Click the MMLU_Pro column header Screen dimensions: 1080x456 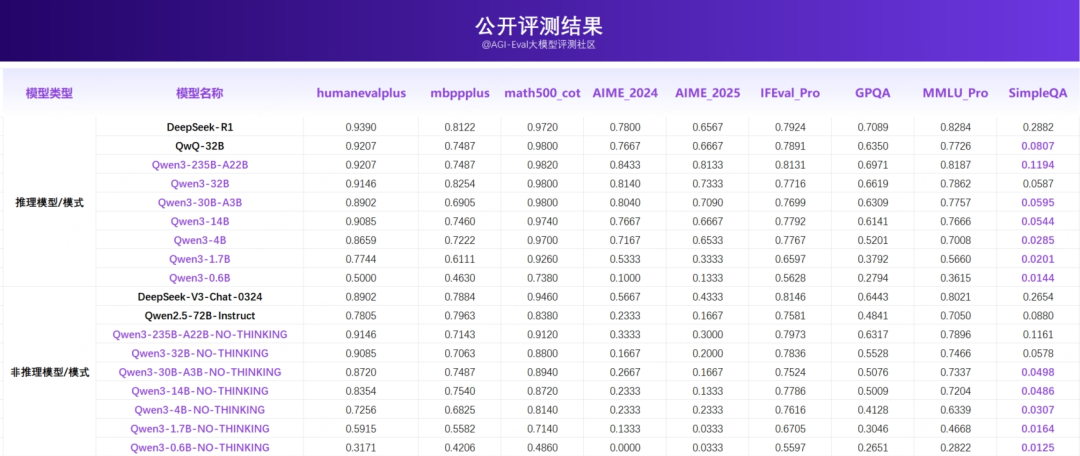tap(955, 93)
